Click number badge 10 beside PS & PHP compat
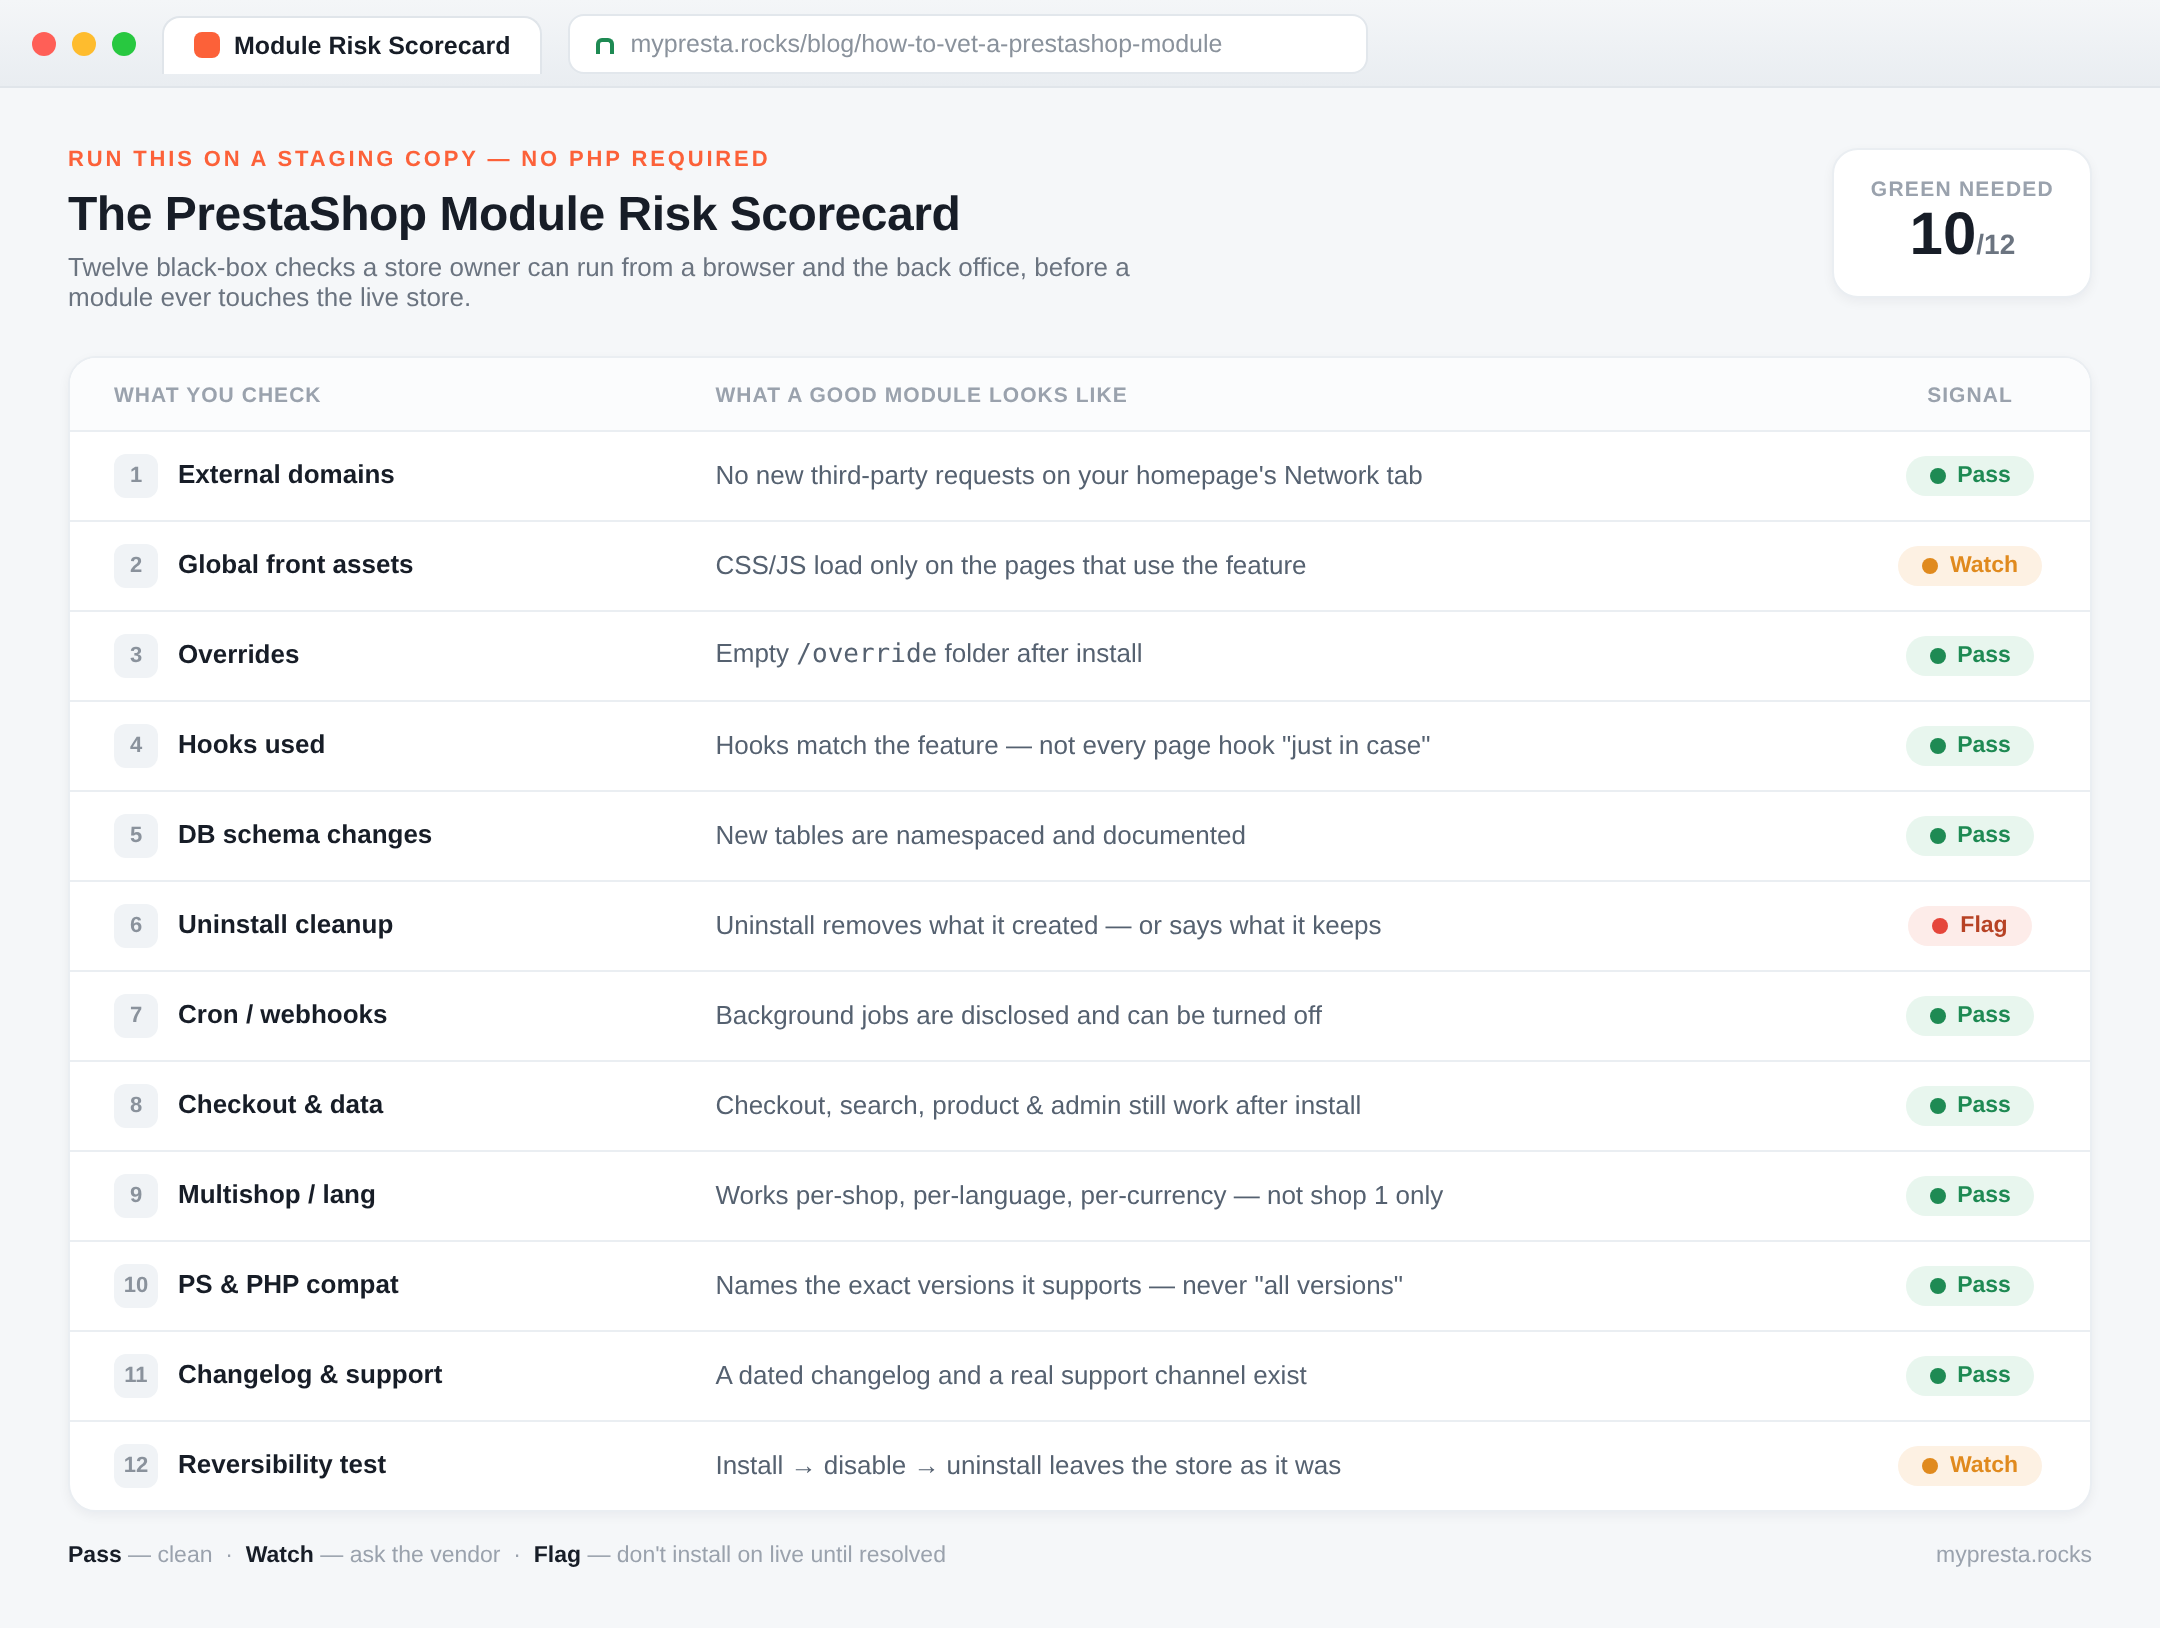The width and height of the screenshot is (2160, 1628). point(136,1285)
